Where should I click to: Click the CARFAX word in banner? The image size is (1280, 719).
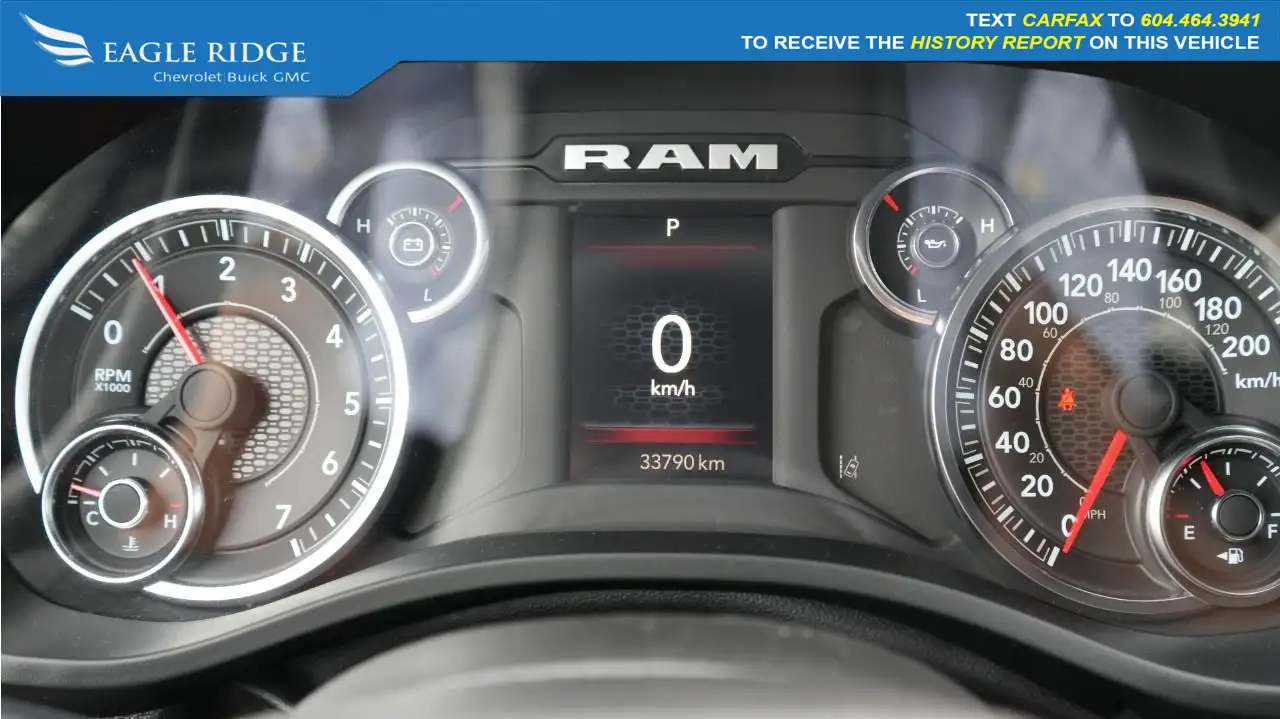pyautogui.click(x=1063, y=20)
